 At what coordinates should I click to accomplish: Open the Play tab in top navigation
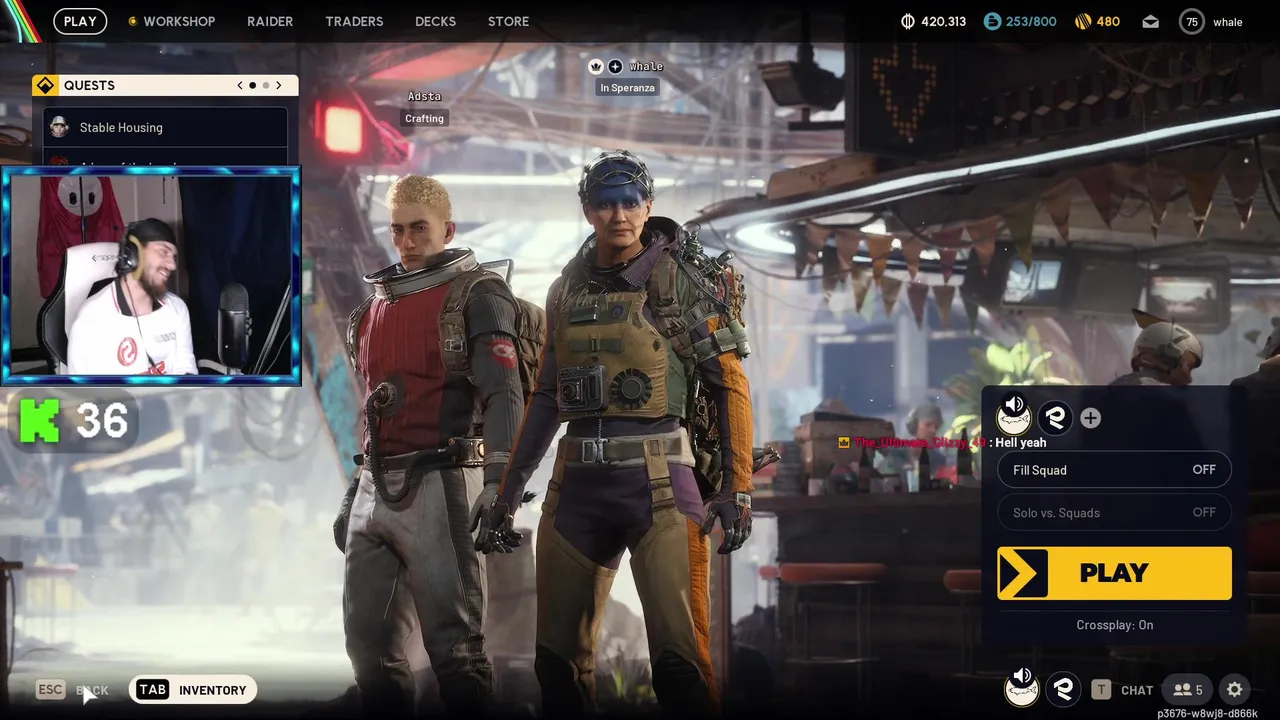click(80, 21)
